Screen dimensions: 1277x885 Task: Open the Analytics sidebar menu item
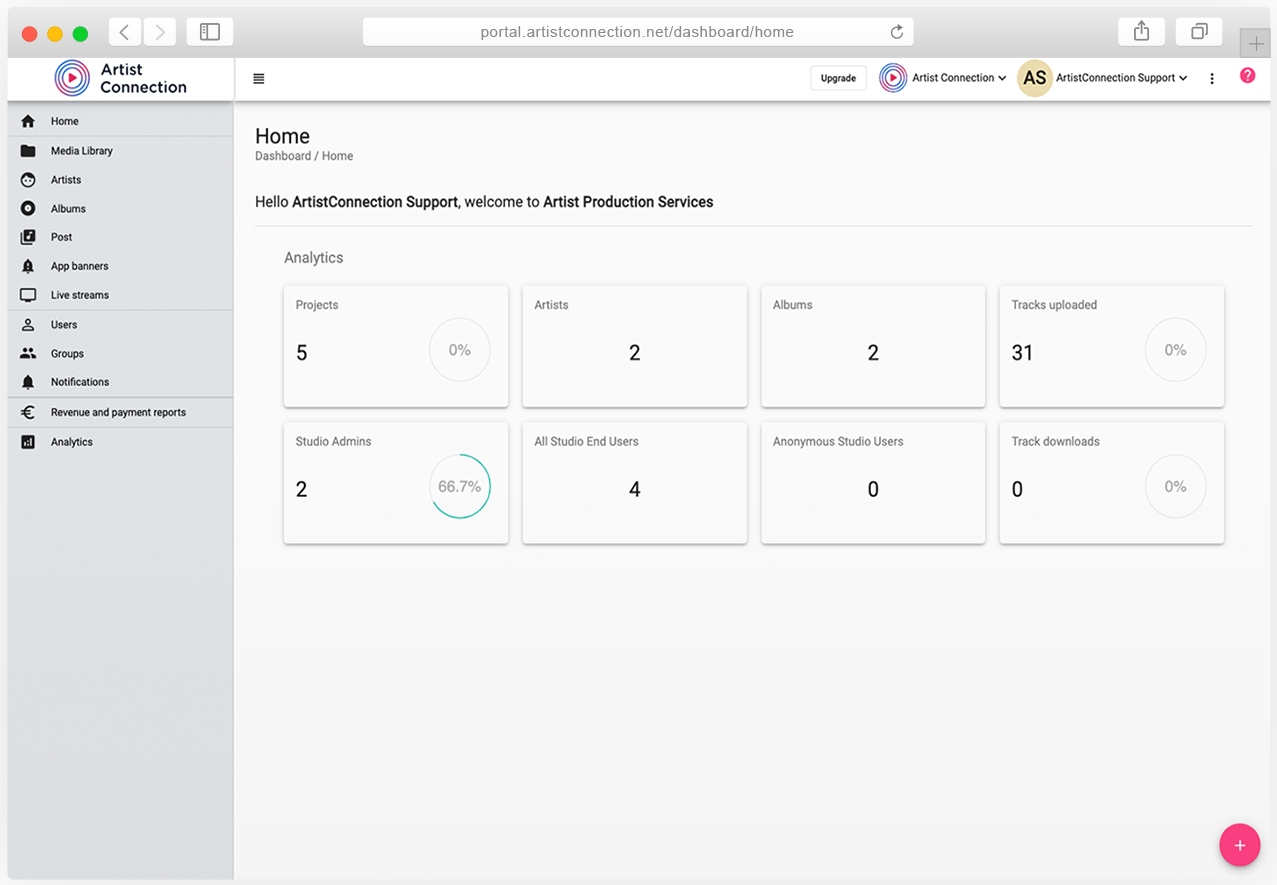tap(72, 442)
